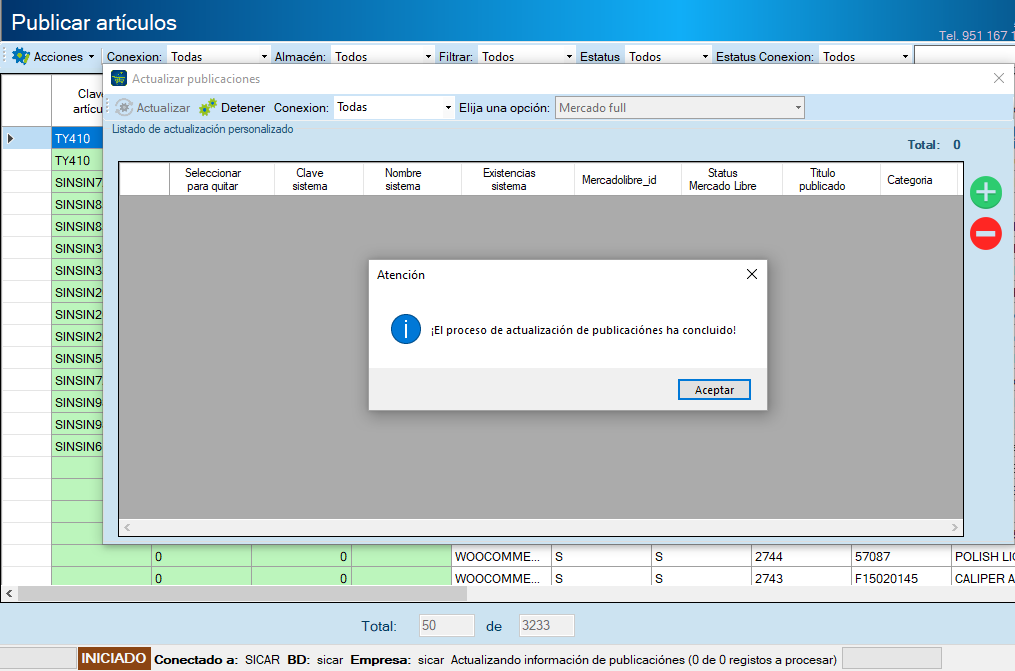Click the main grid's horizontal scrollbar left arrow
This screenshot has height=671, width=1015.
click(x=9, y=593)
